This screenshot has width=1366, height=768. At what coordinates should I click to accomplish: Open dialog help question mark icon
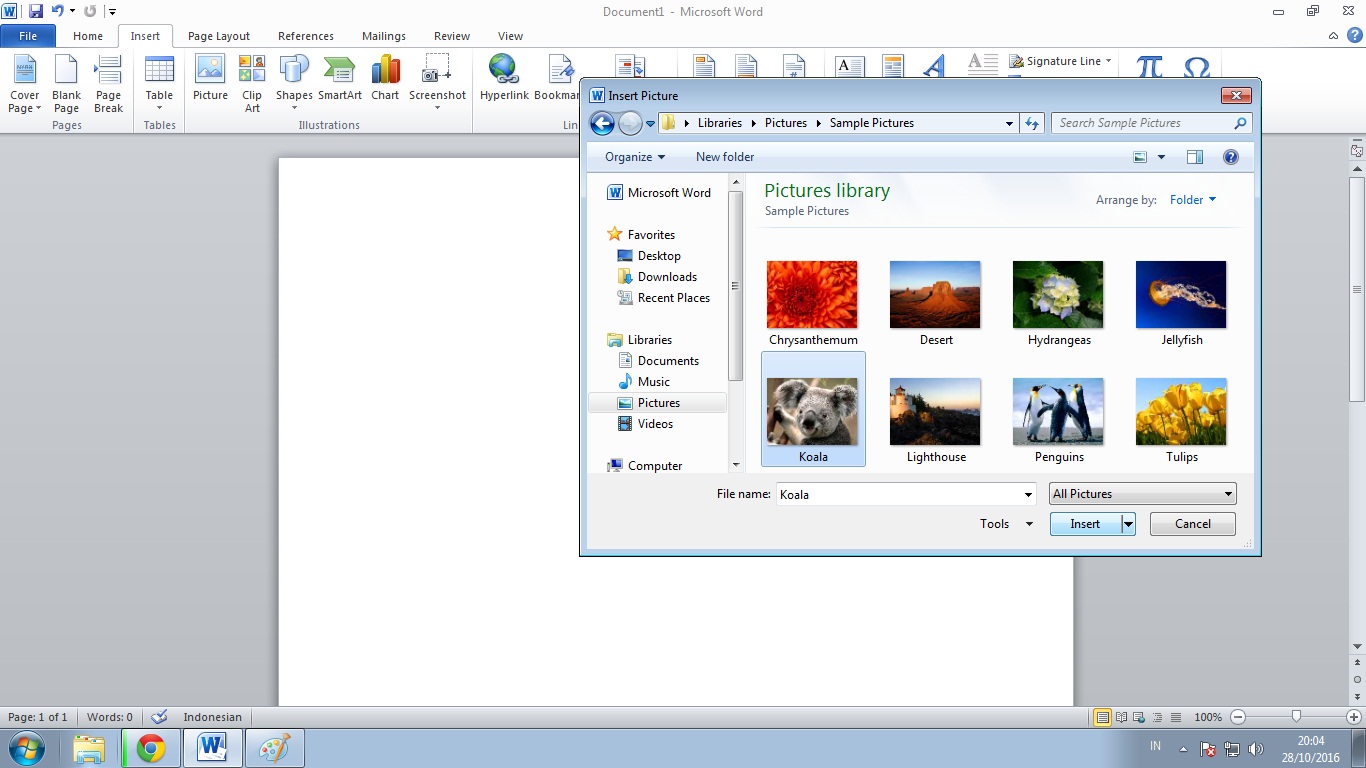tap(1231, 157)
